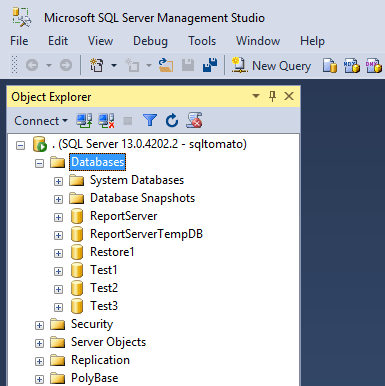Click the Disconnect server icon
This screenshot has height=386, width=385.
click(106, 121)
